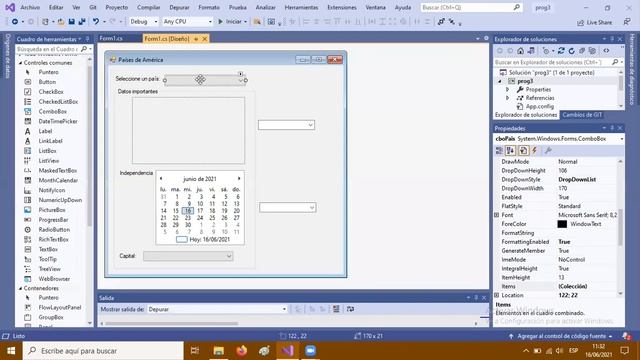Select the ComboBox control in toolbox
The height and width of the screenshot is (360, 640).
(x=52, y=111)
